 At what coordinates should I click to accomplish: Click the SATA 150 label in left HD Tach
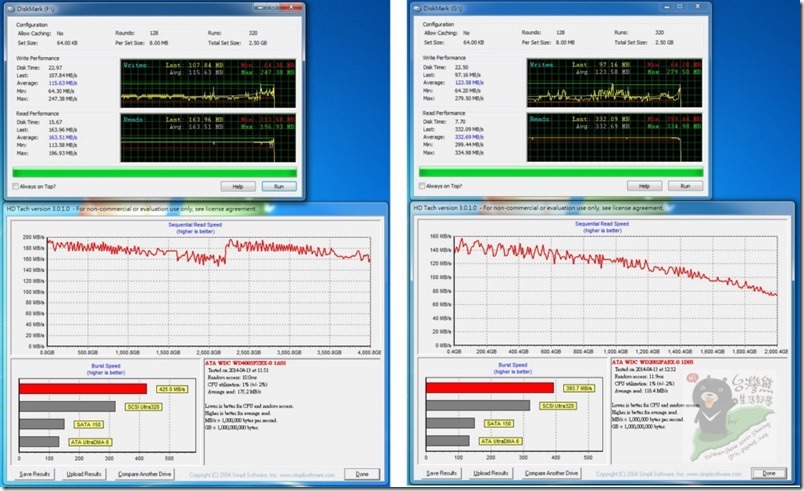(x=89, y=424)
